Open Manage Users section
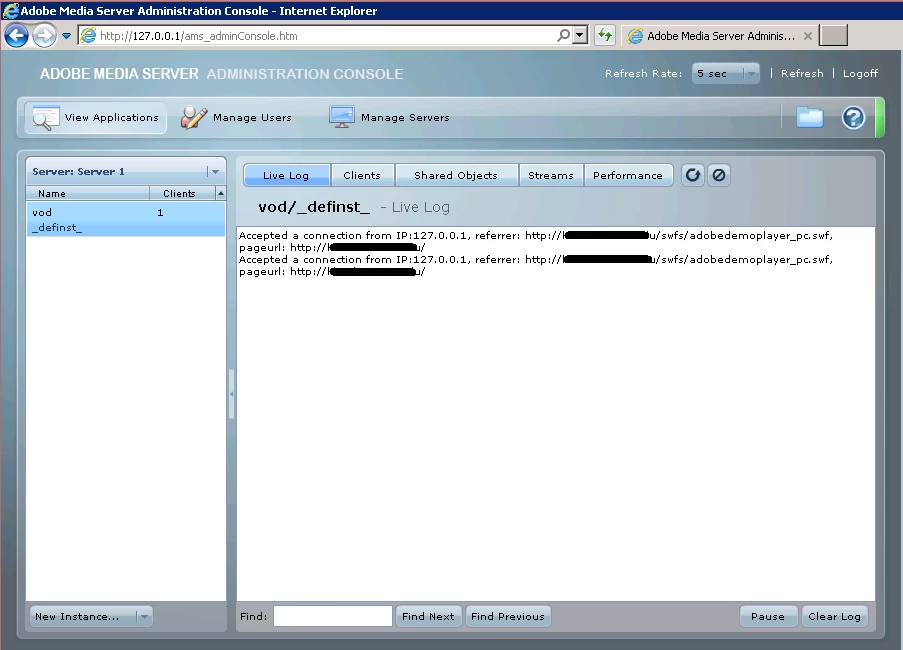The width and height of the screenshot is (903, 650). pos(237,117)
